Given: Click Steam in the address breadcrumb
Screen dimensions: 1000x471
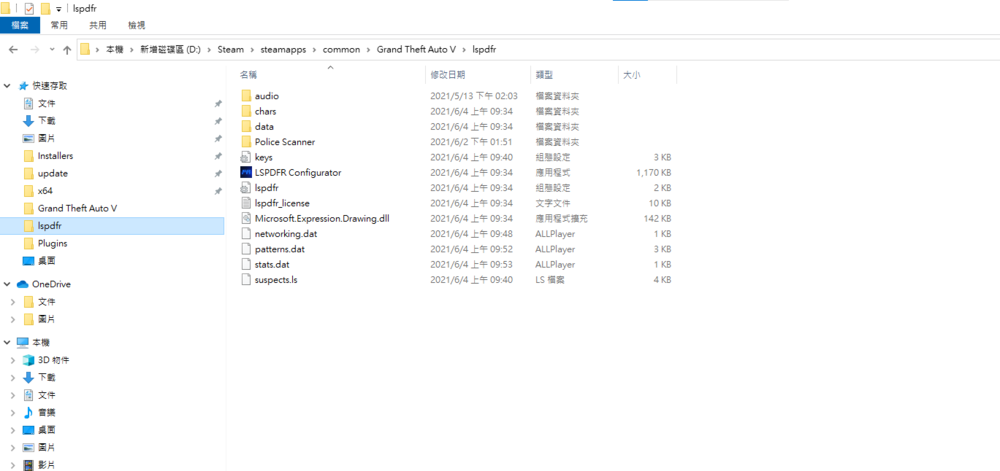Looking at the screenshot, I should [x=230, y=50].
